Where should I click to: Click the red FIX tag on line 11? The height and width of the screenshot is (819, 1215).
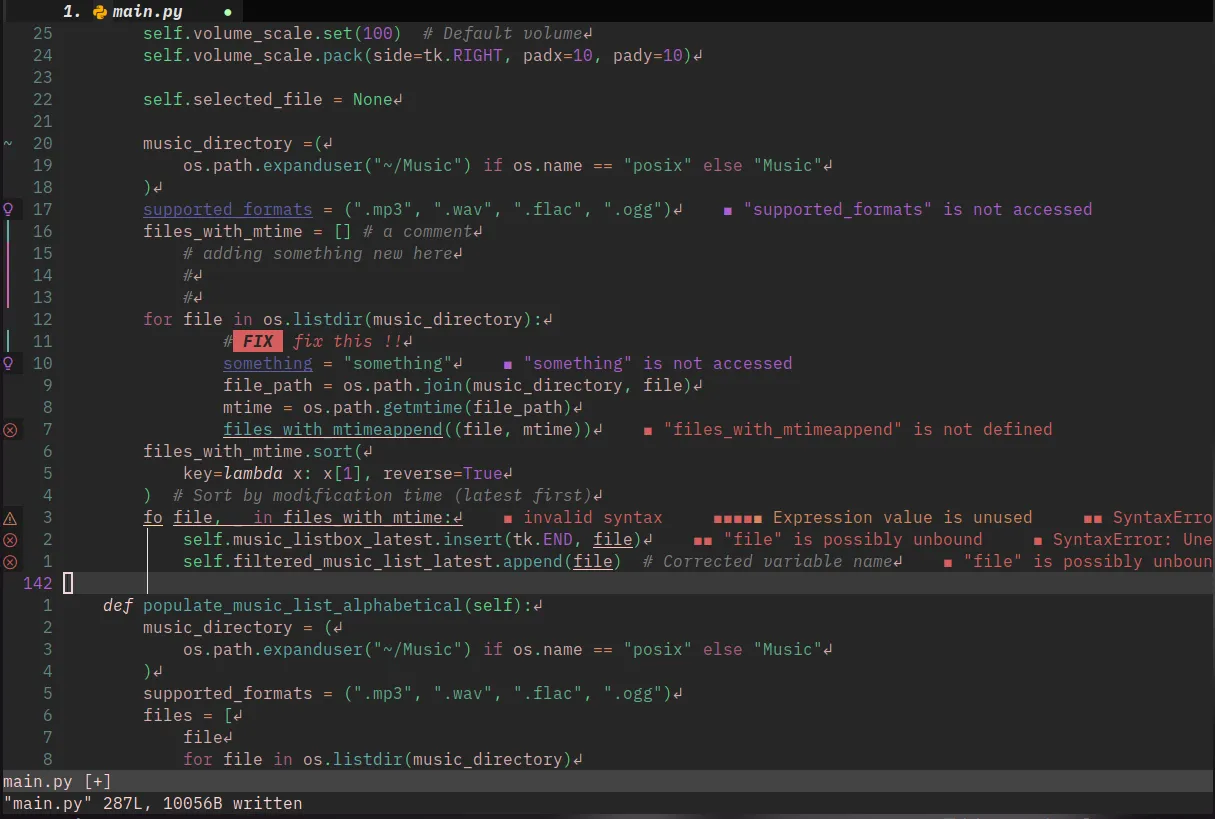[257, 341]
